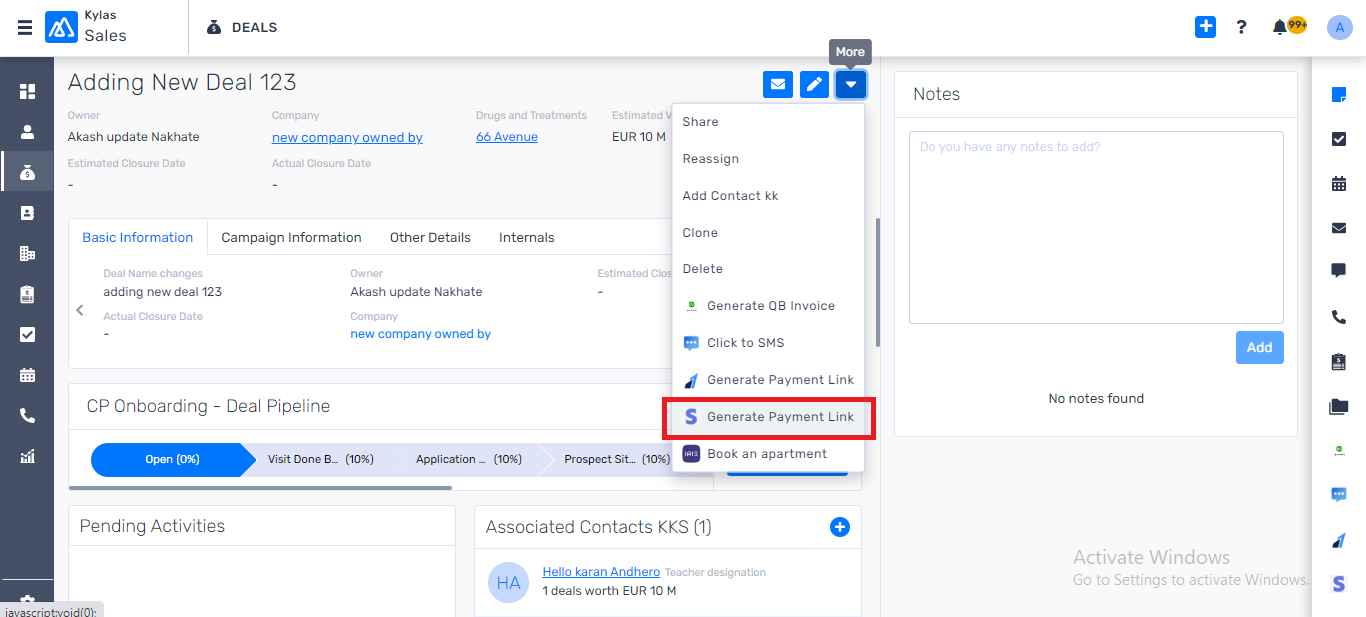The height and width of the screenshot is (617, 1366).
Task: Select the edit pencil icon for the deal
Action: (814, 84)
